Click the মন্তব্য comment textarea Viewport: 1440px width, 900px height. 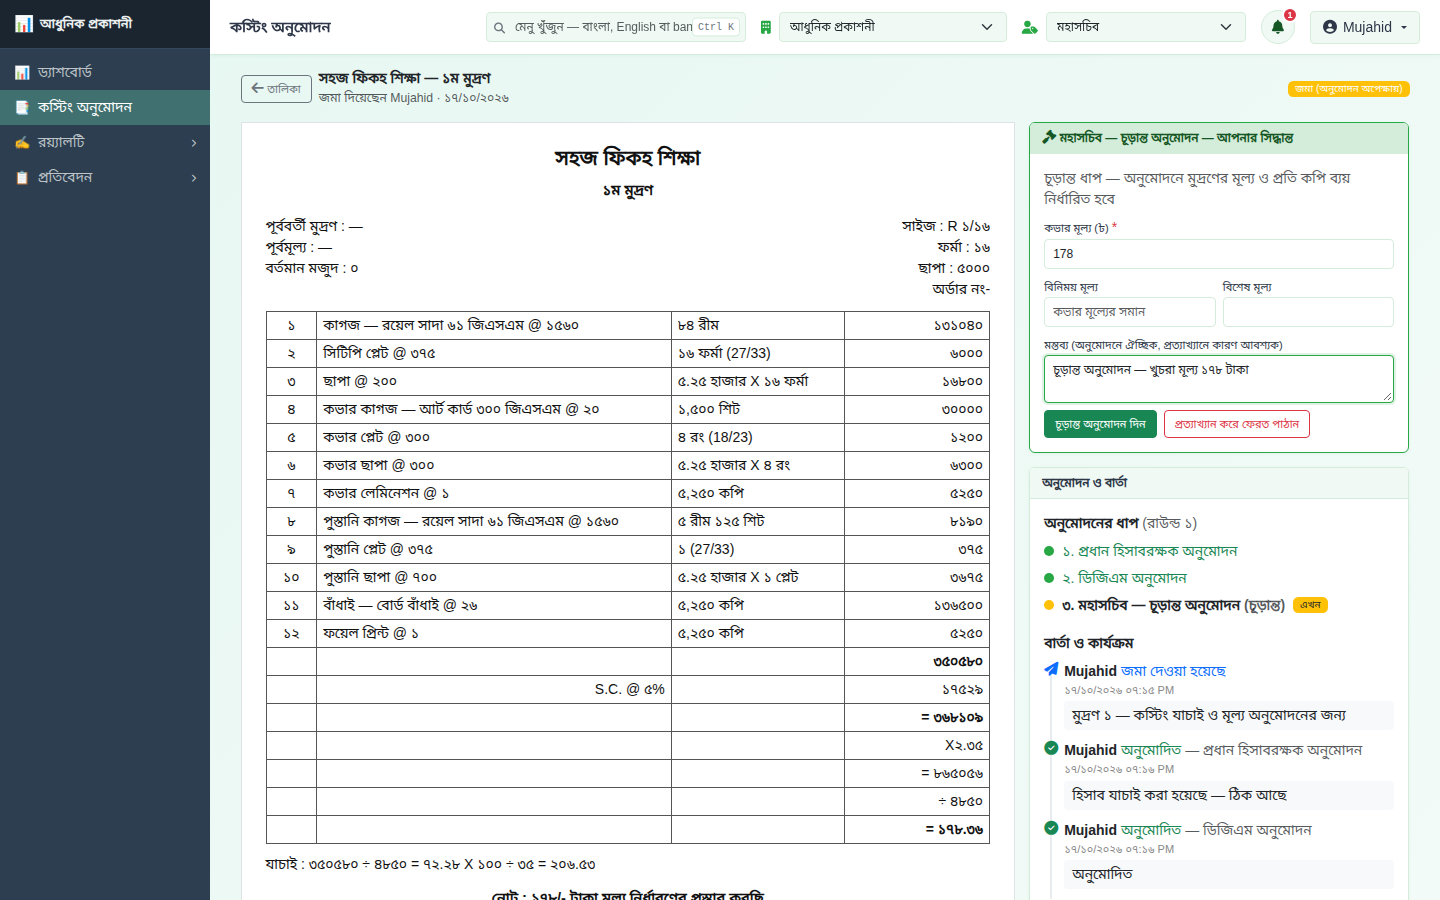[1218, 379]
